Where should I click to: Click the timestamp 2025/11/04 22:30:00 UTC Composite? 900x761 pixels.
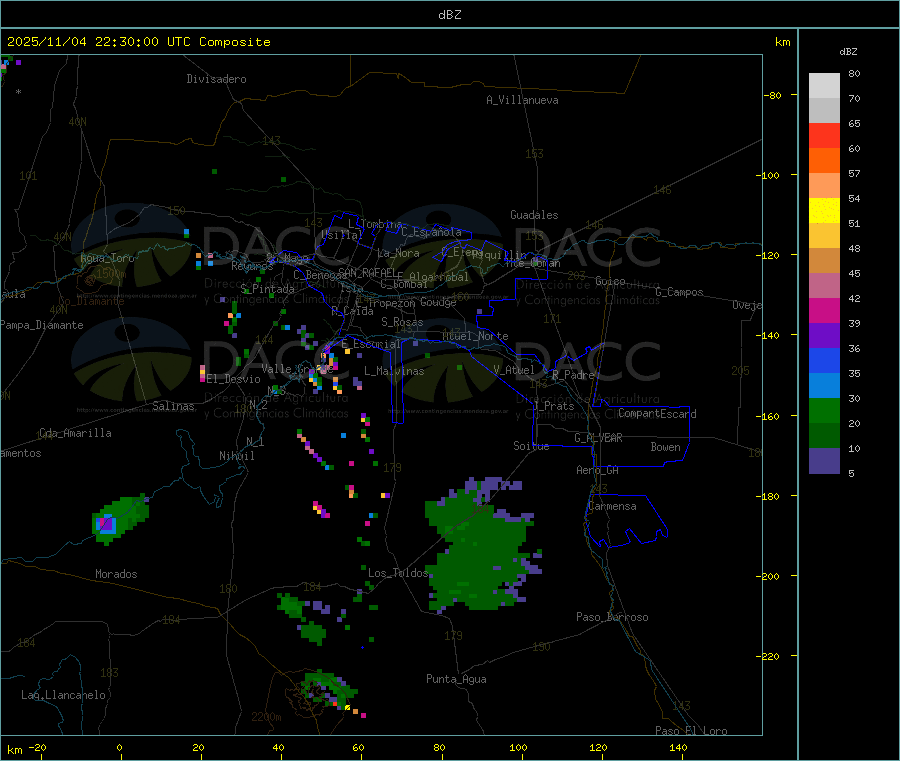point(138,42)
